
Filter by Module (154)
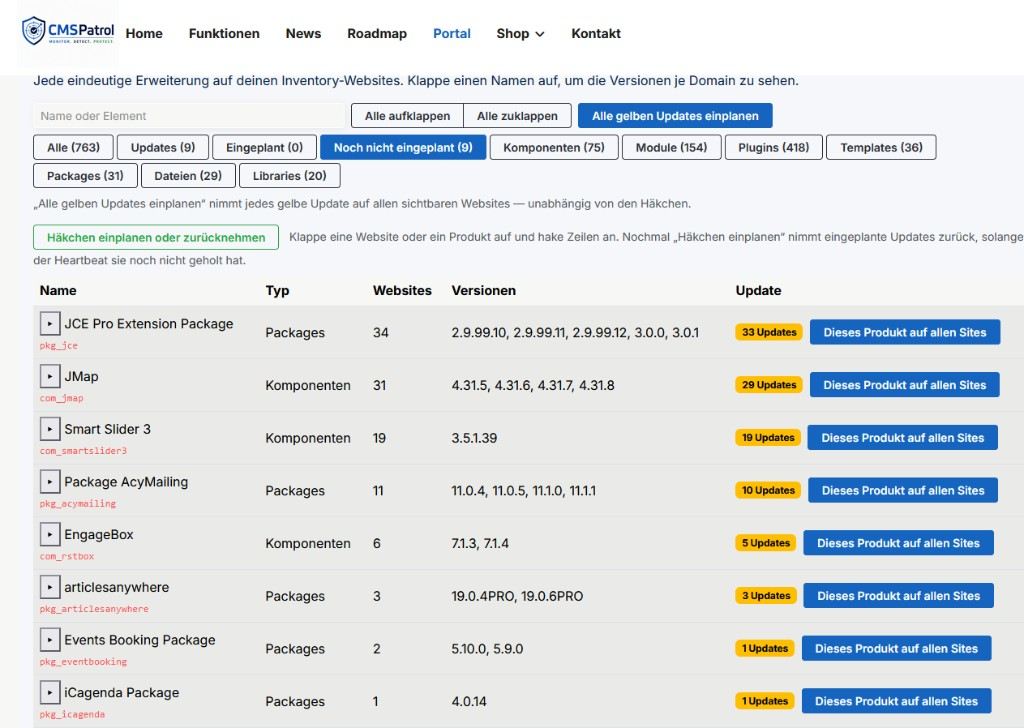click(x=671, y=148)
